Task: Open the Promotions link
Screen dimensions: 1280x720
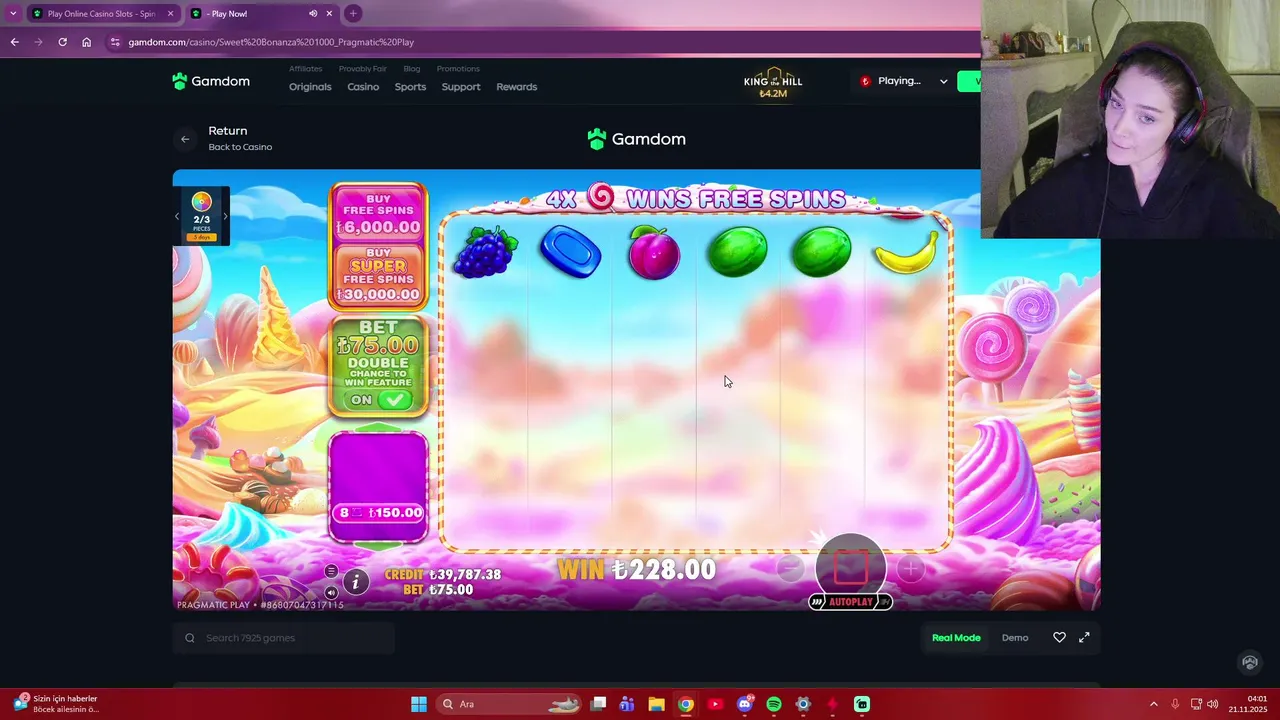Action: point(458,69)
